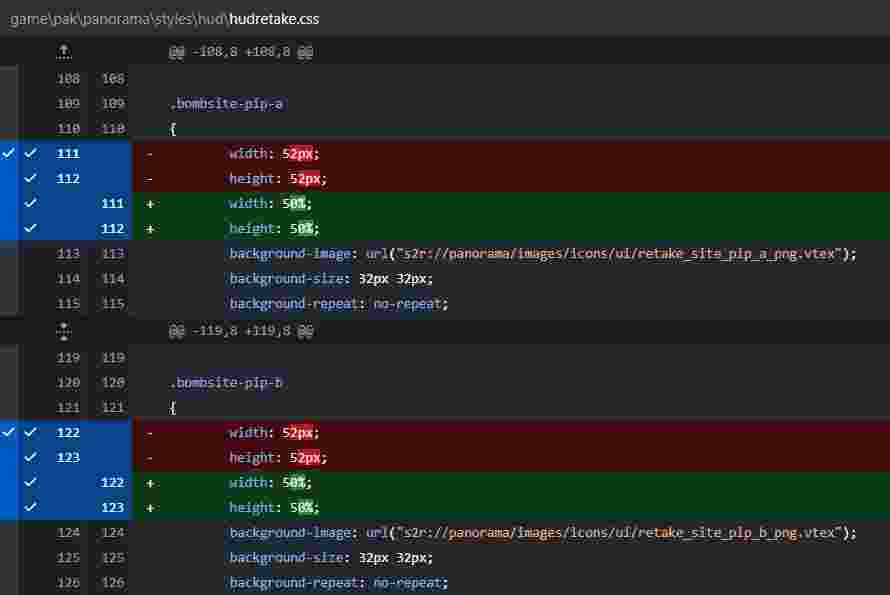Click the '@@ -119,8 +119,8 @@' hunk header
The image size is (890, 595).
click(240, 329)
